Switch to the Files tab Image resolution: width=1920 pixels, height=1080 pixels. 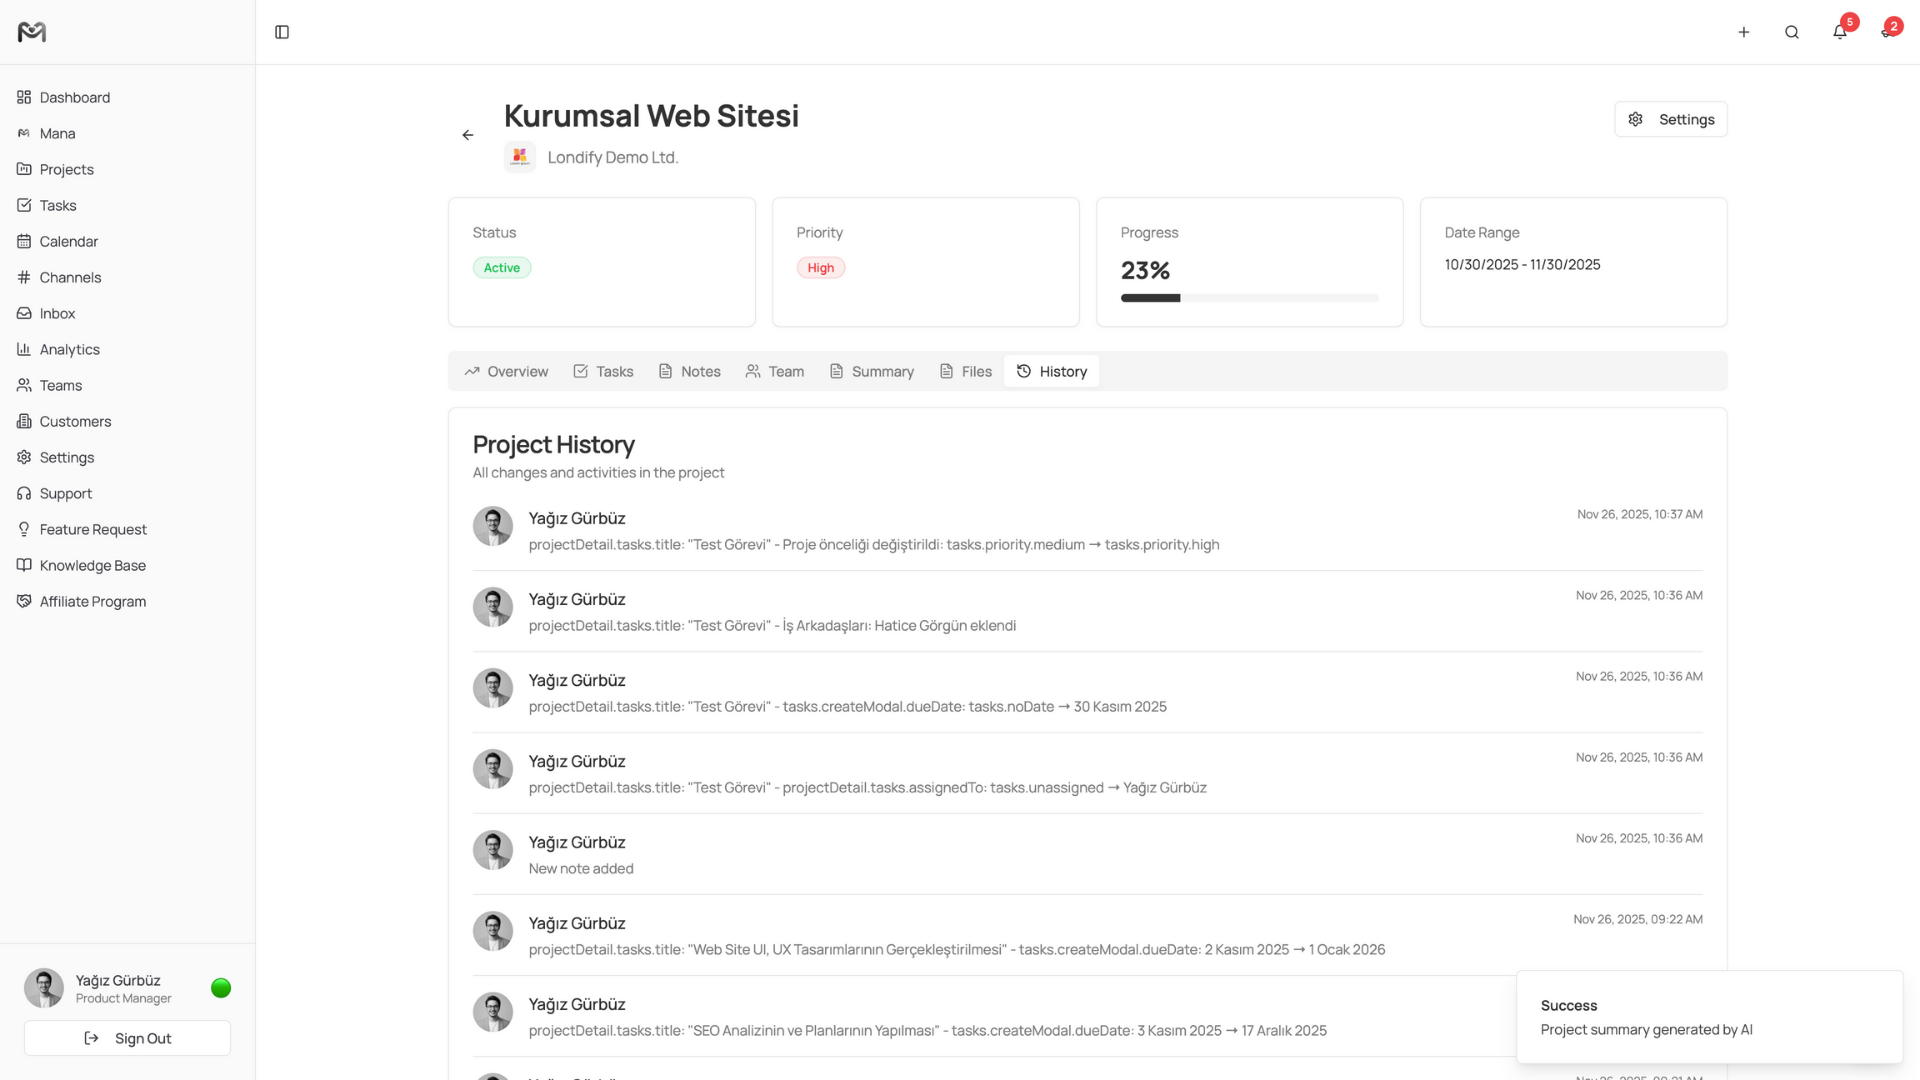(965, 371)
